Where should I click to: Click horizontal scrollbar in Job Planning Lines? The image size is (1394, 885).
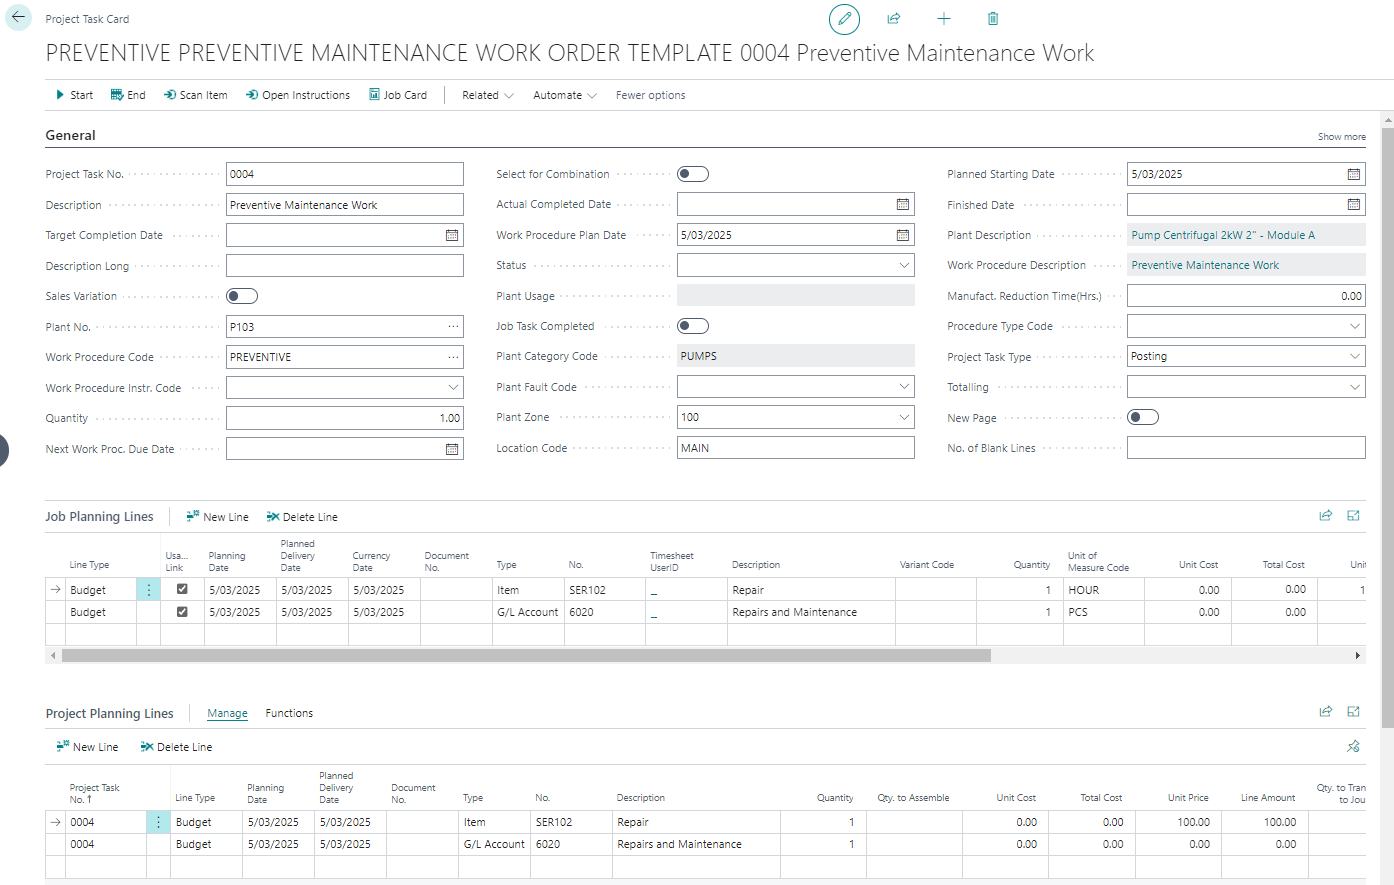click(x=526, y=656)
